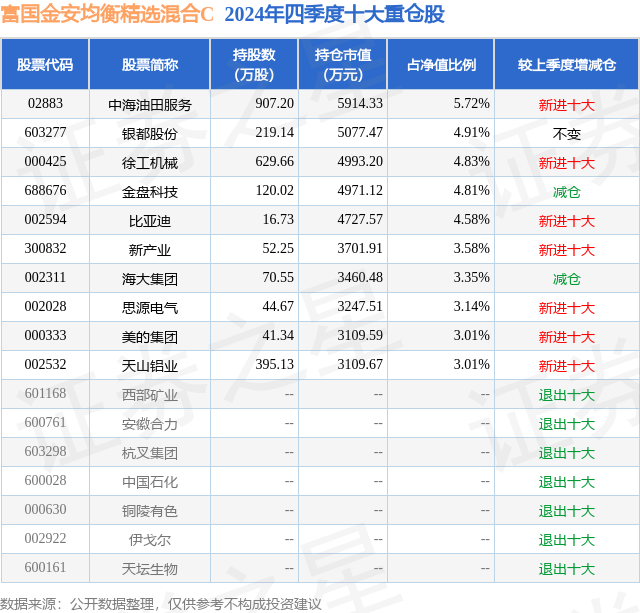The height and width of the screenshot is (613, 640).
Task: Click stock code 002922
Action: coord(45,538)
